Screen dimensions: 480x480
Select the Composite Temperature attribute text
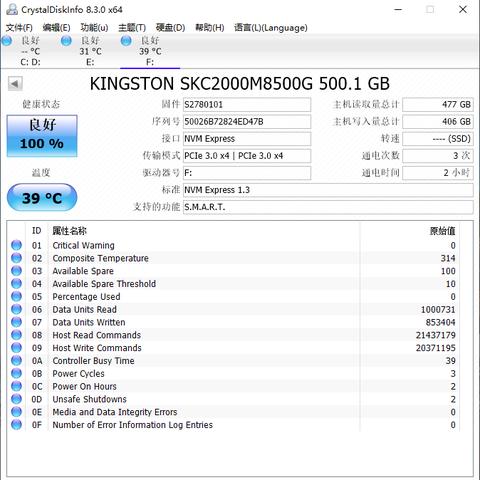click(100, 258)
